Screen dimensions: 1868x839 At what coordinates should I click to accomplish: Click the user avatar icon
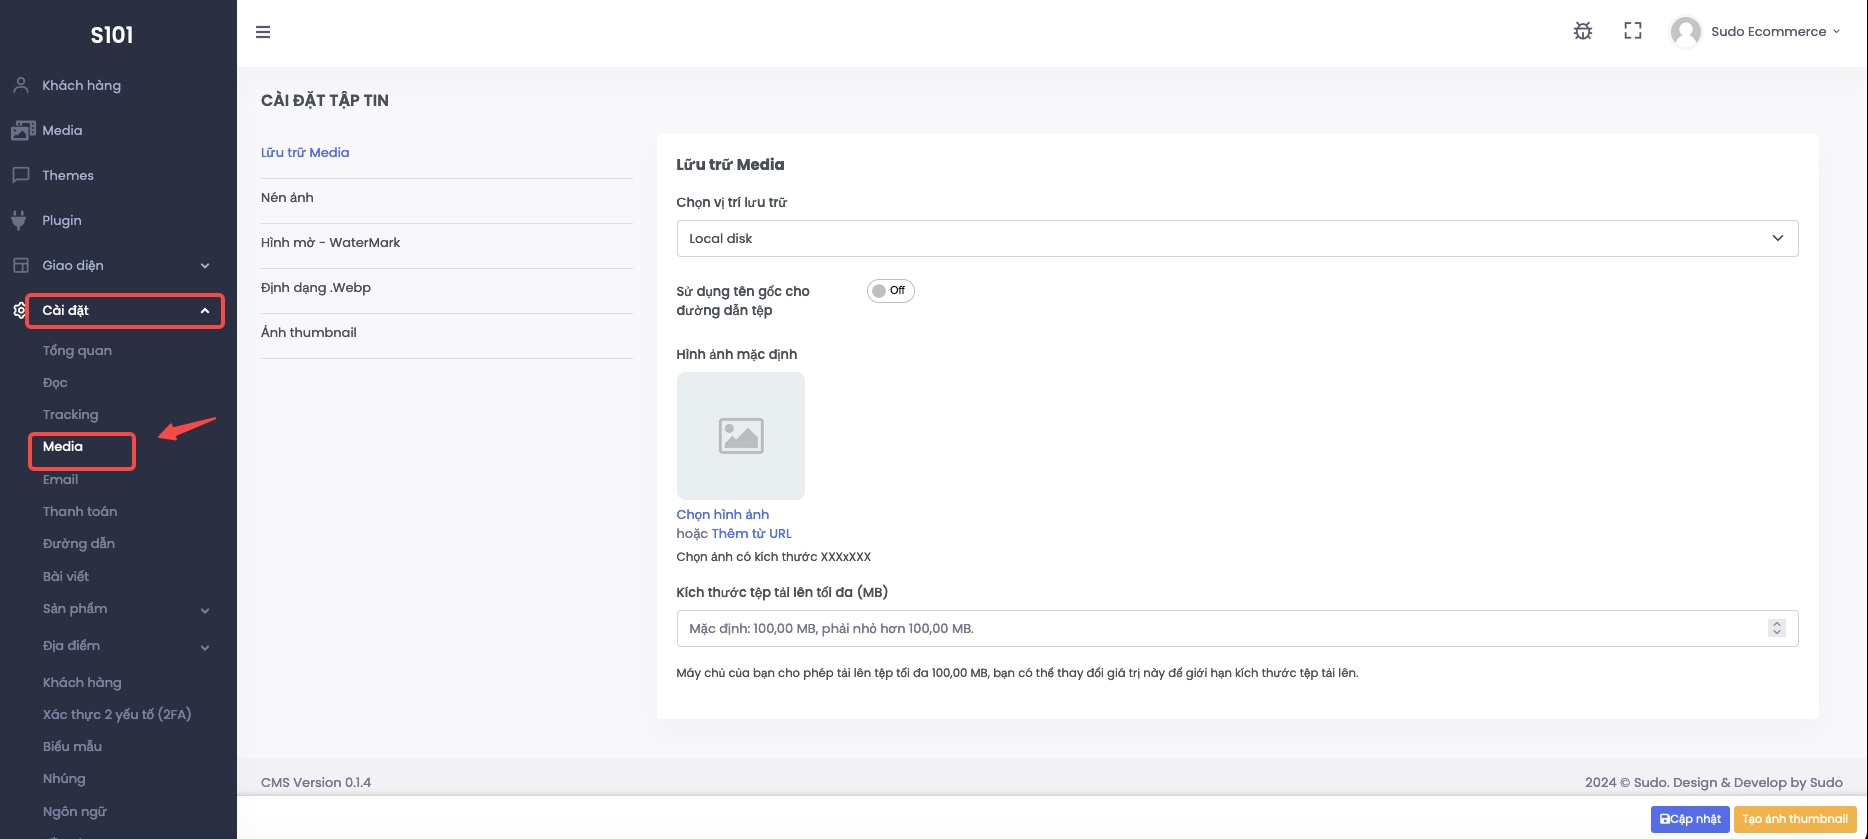click(1686, 32)
